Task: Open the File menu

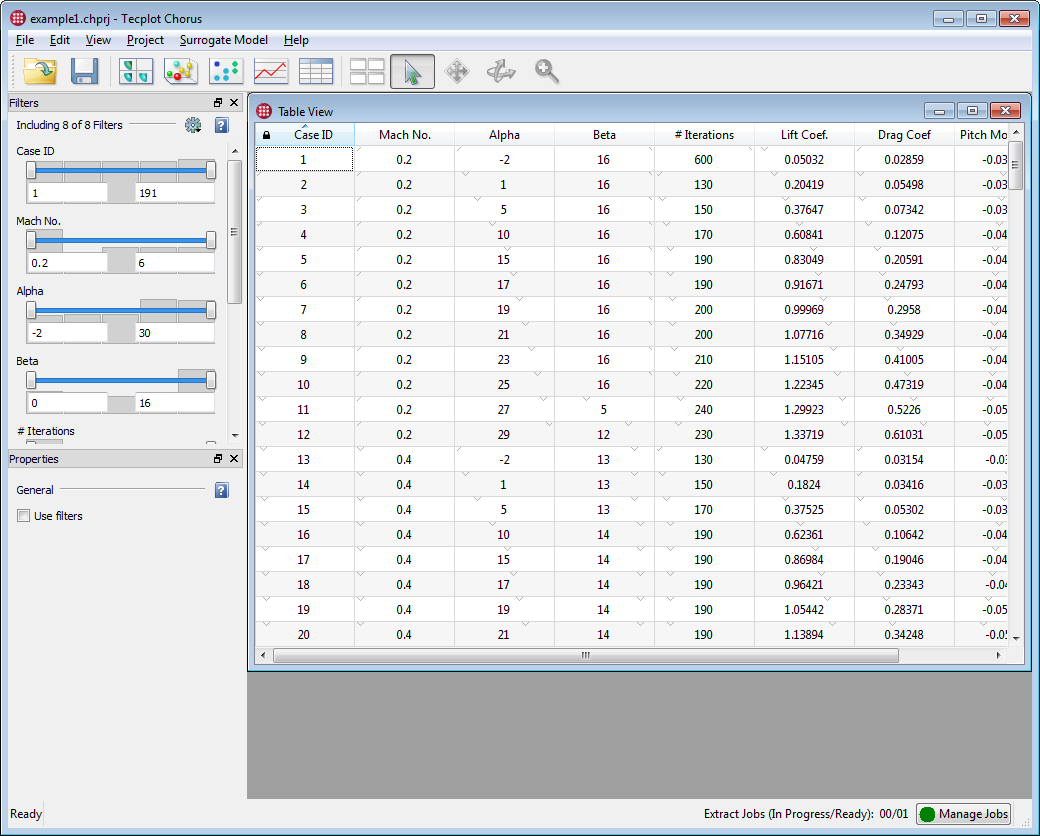Action: [25, 40]
